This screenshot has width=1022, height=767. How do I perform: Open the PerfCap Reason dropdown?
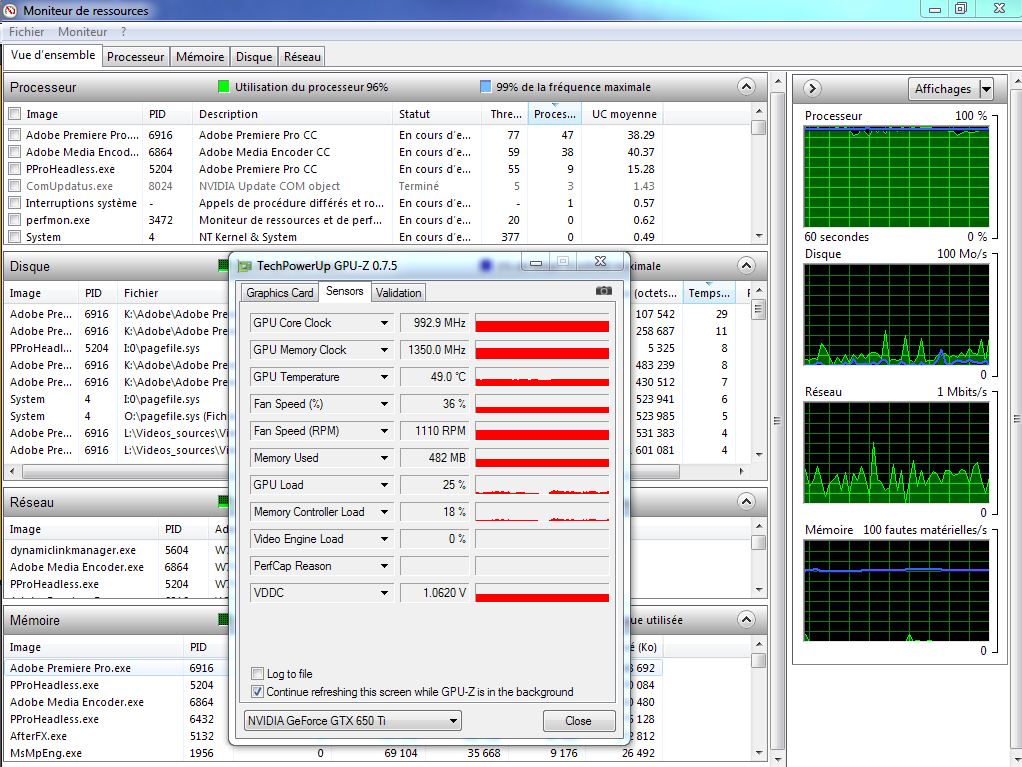click(x=385, y=566)
